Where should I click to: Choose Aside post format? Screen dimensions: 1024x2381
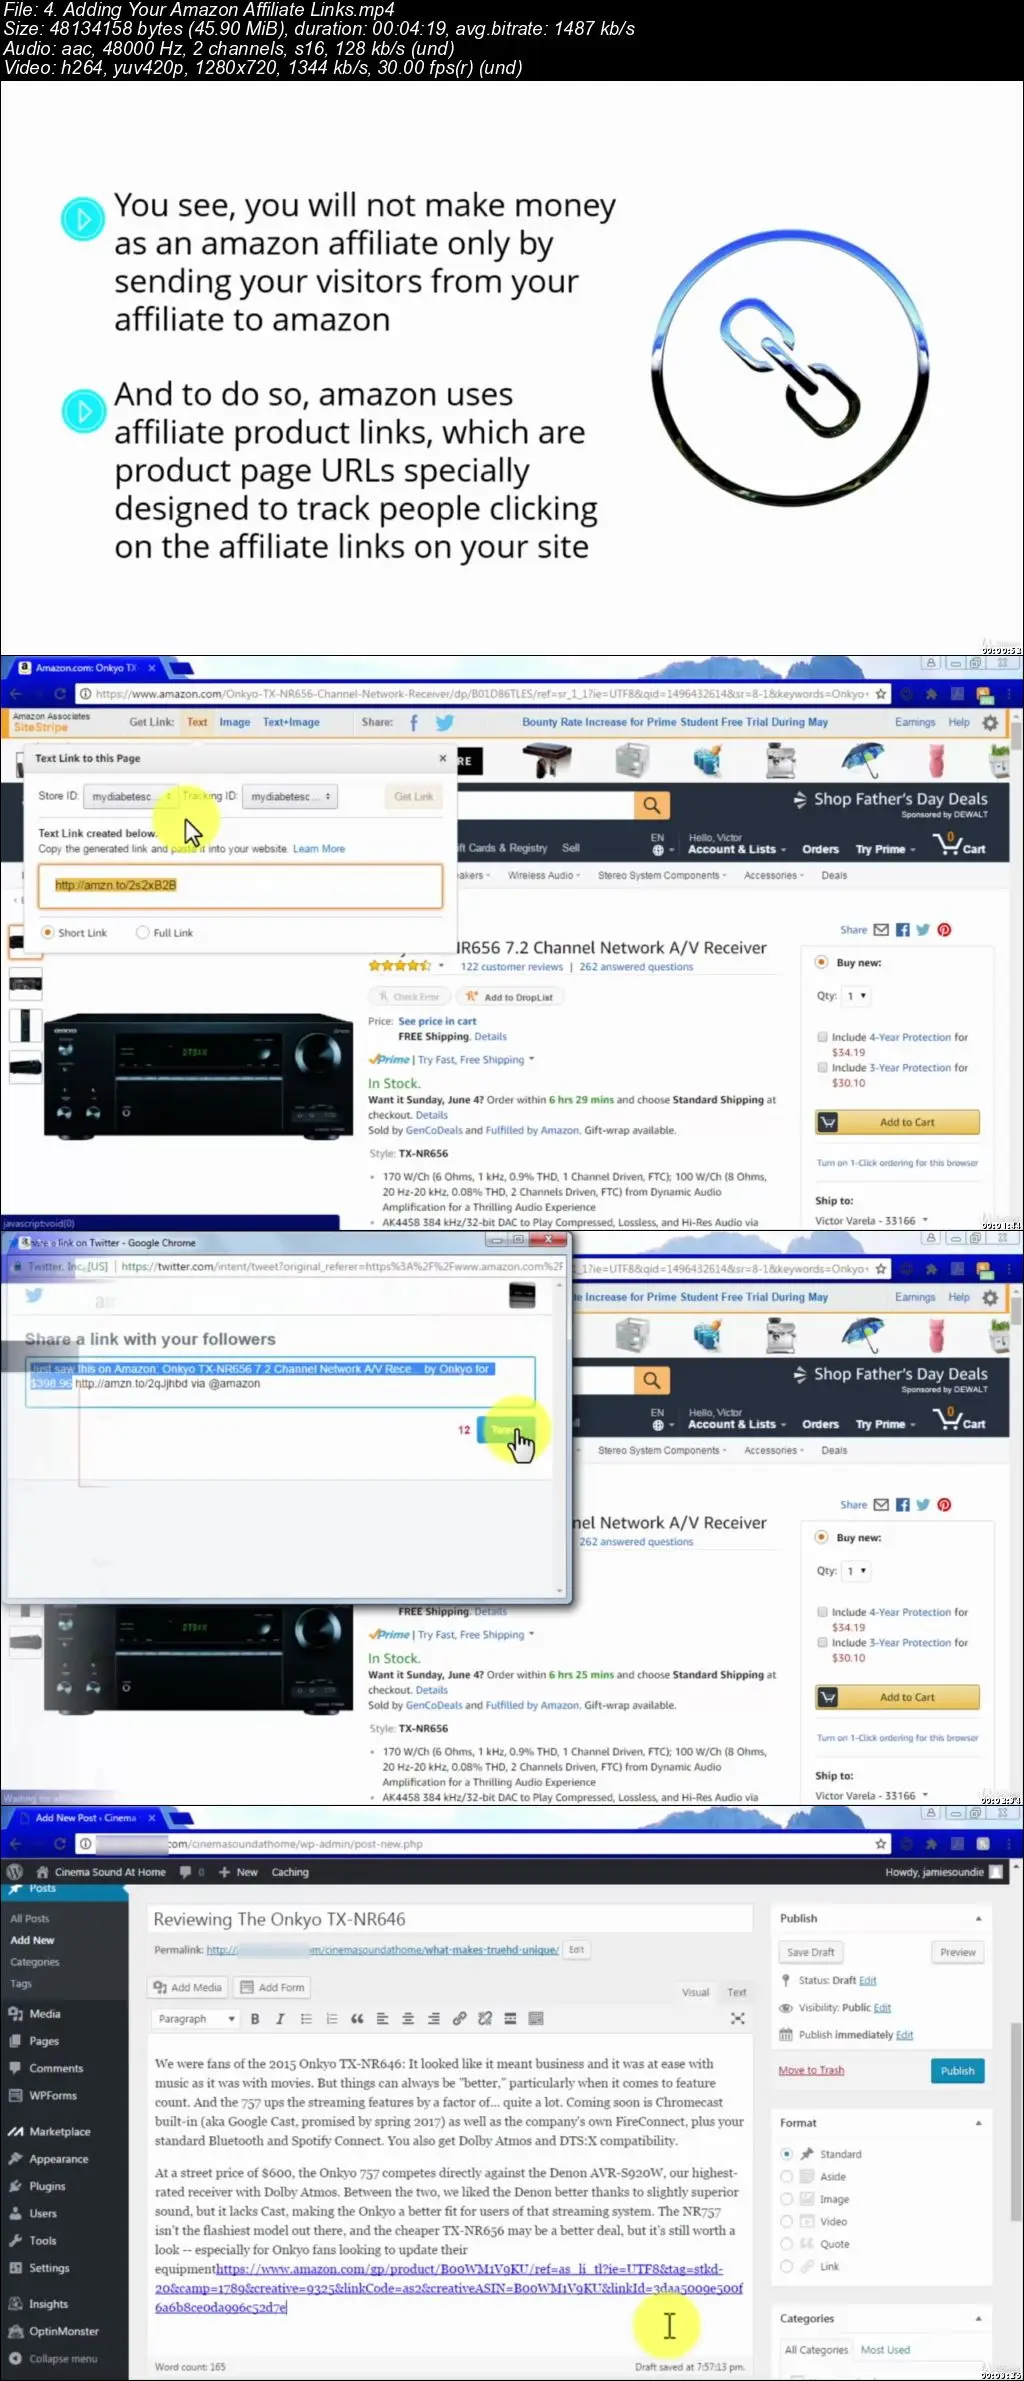tap(787, 2176)
